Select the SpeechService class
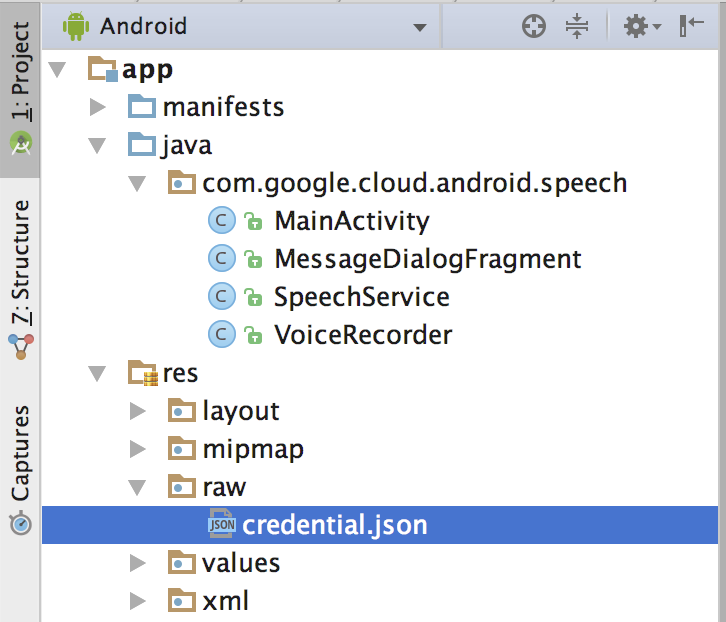 tap(362, 297)
